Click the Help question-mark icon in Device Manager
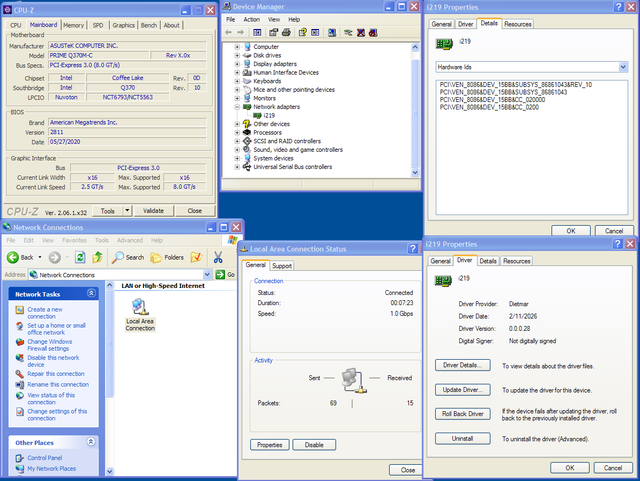Image resolution: width=640 pixels, height=481 pixels. pyautogui.click(x=302, y=33)
